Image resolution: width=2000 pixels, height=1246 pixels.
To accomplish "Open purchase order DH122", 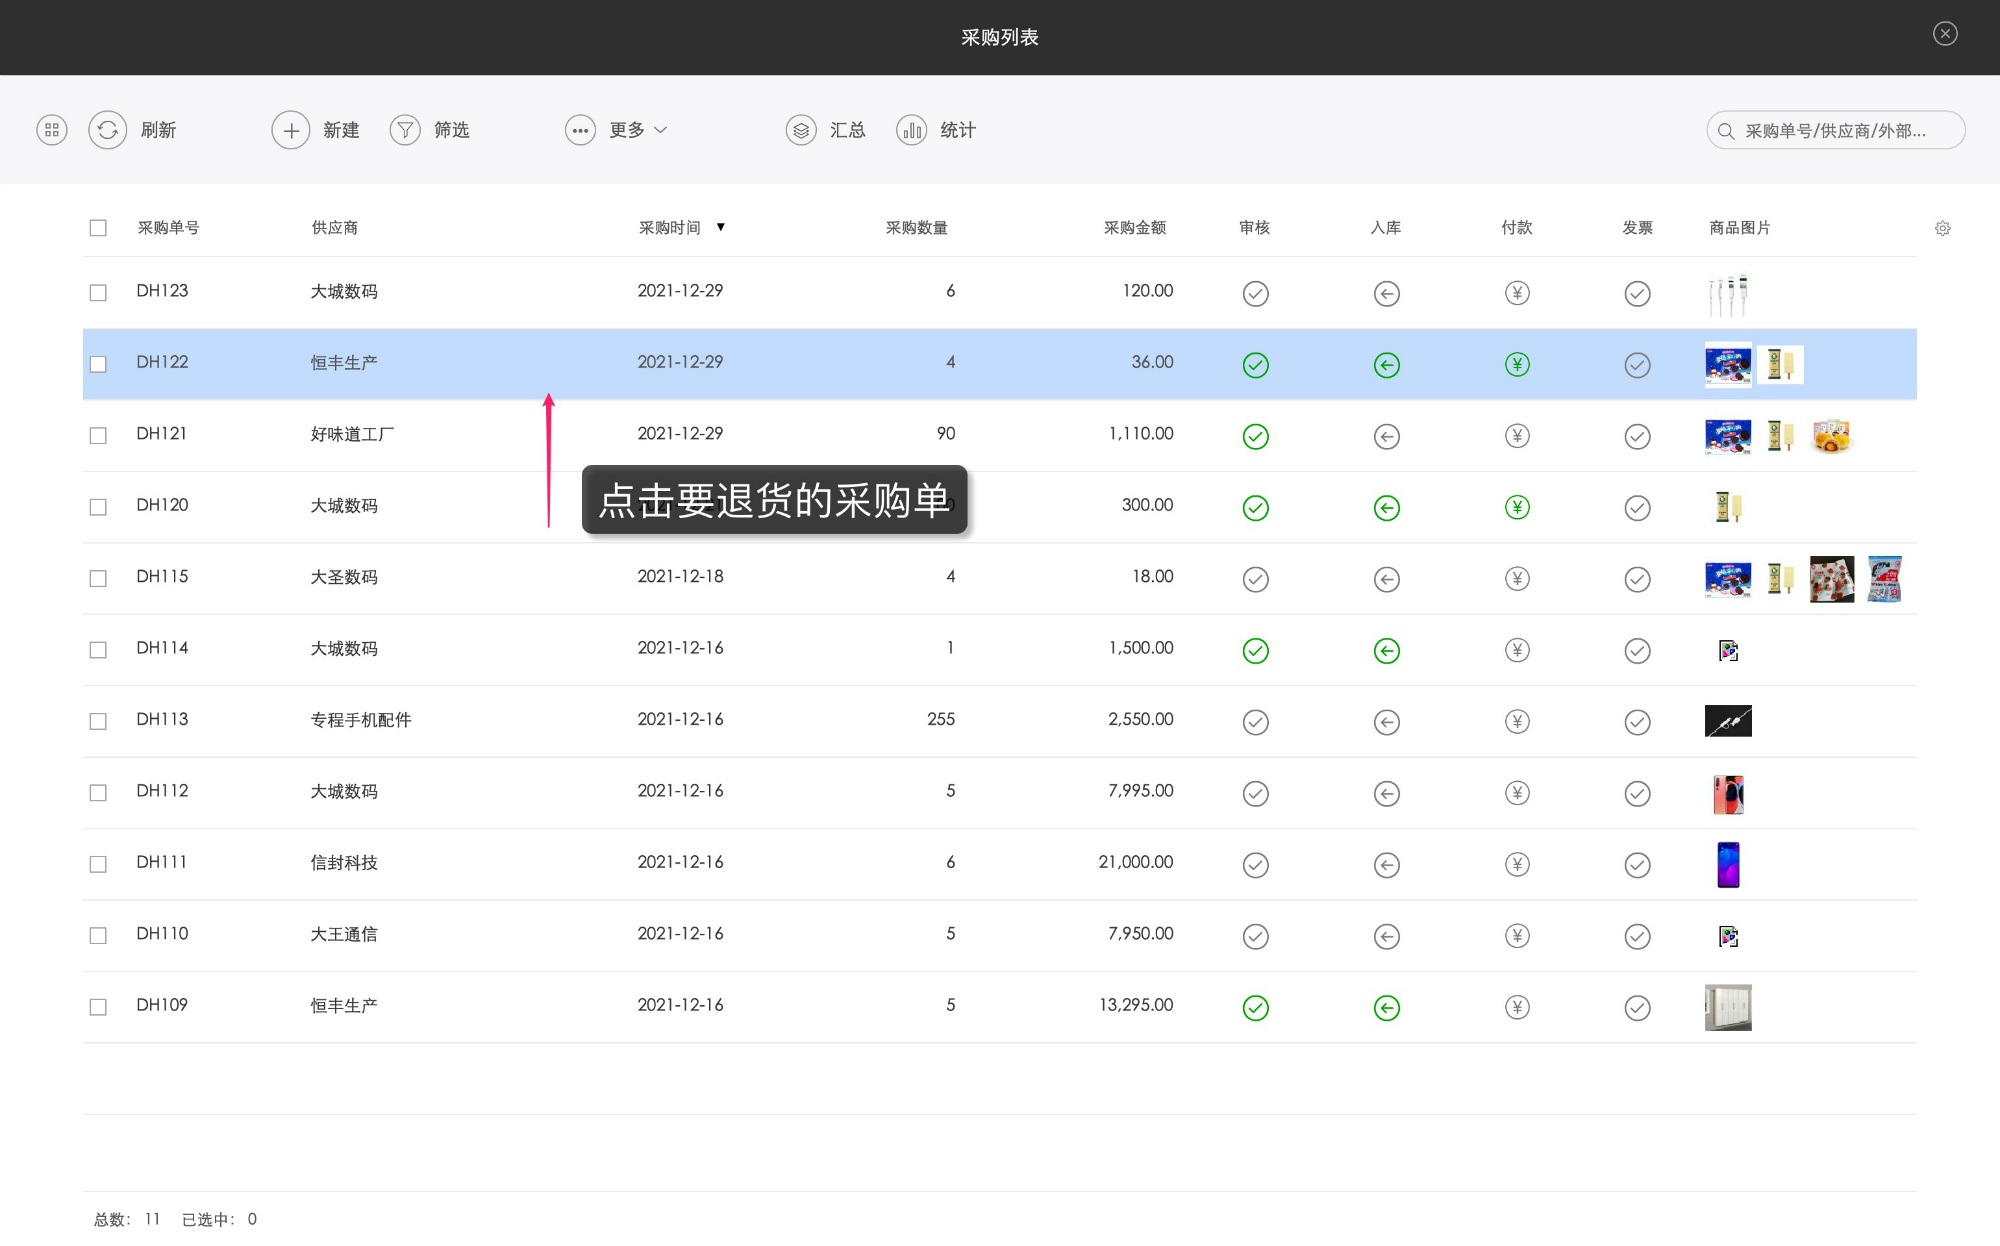I will pos(1000,364).
